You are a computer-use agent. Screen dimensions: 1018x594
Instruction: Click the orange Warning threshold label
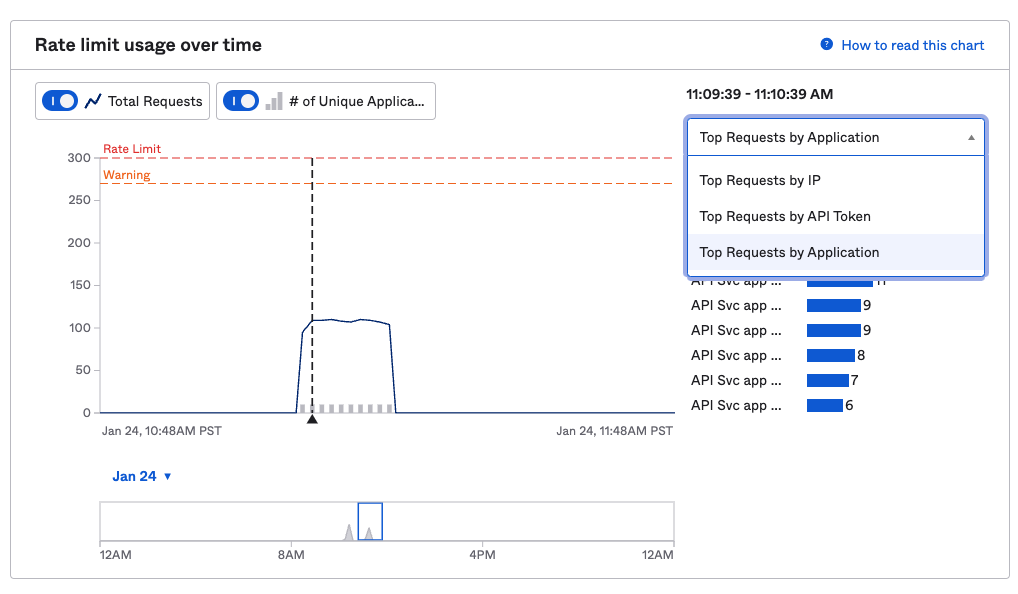coord(126,175)
